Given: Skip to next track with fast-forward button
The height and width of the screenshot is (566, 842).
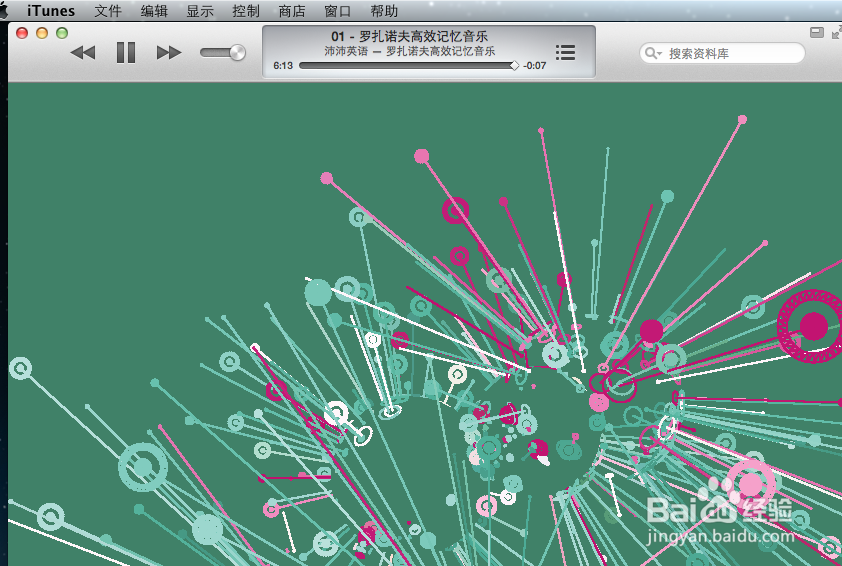Looking at the screenshot, I should pyautogui.click(x=169, y=53).
